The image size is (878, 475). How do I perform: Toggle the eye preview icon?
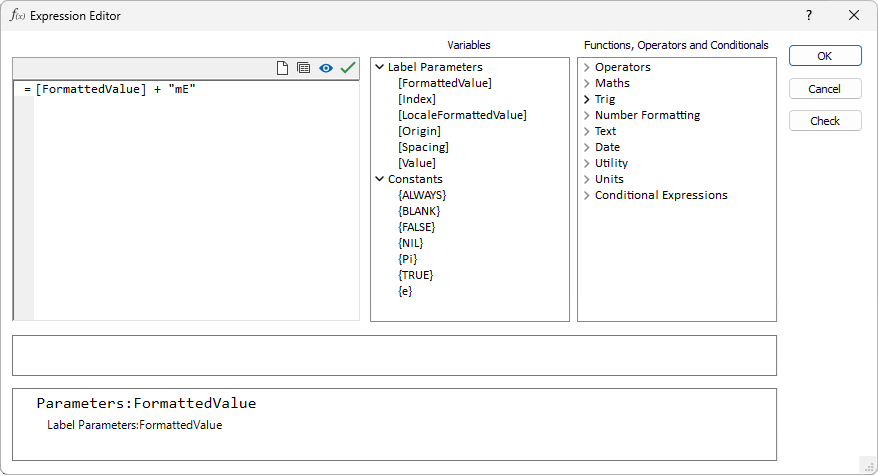[x=326, y=68]
